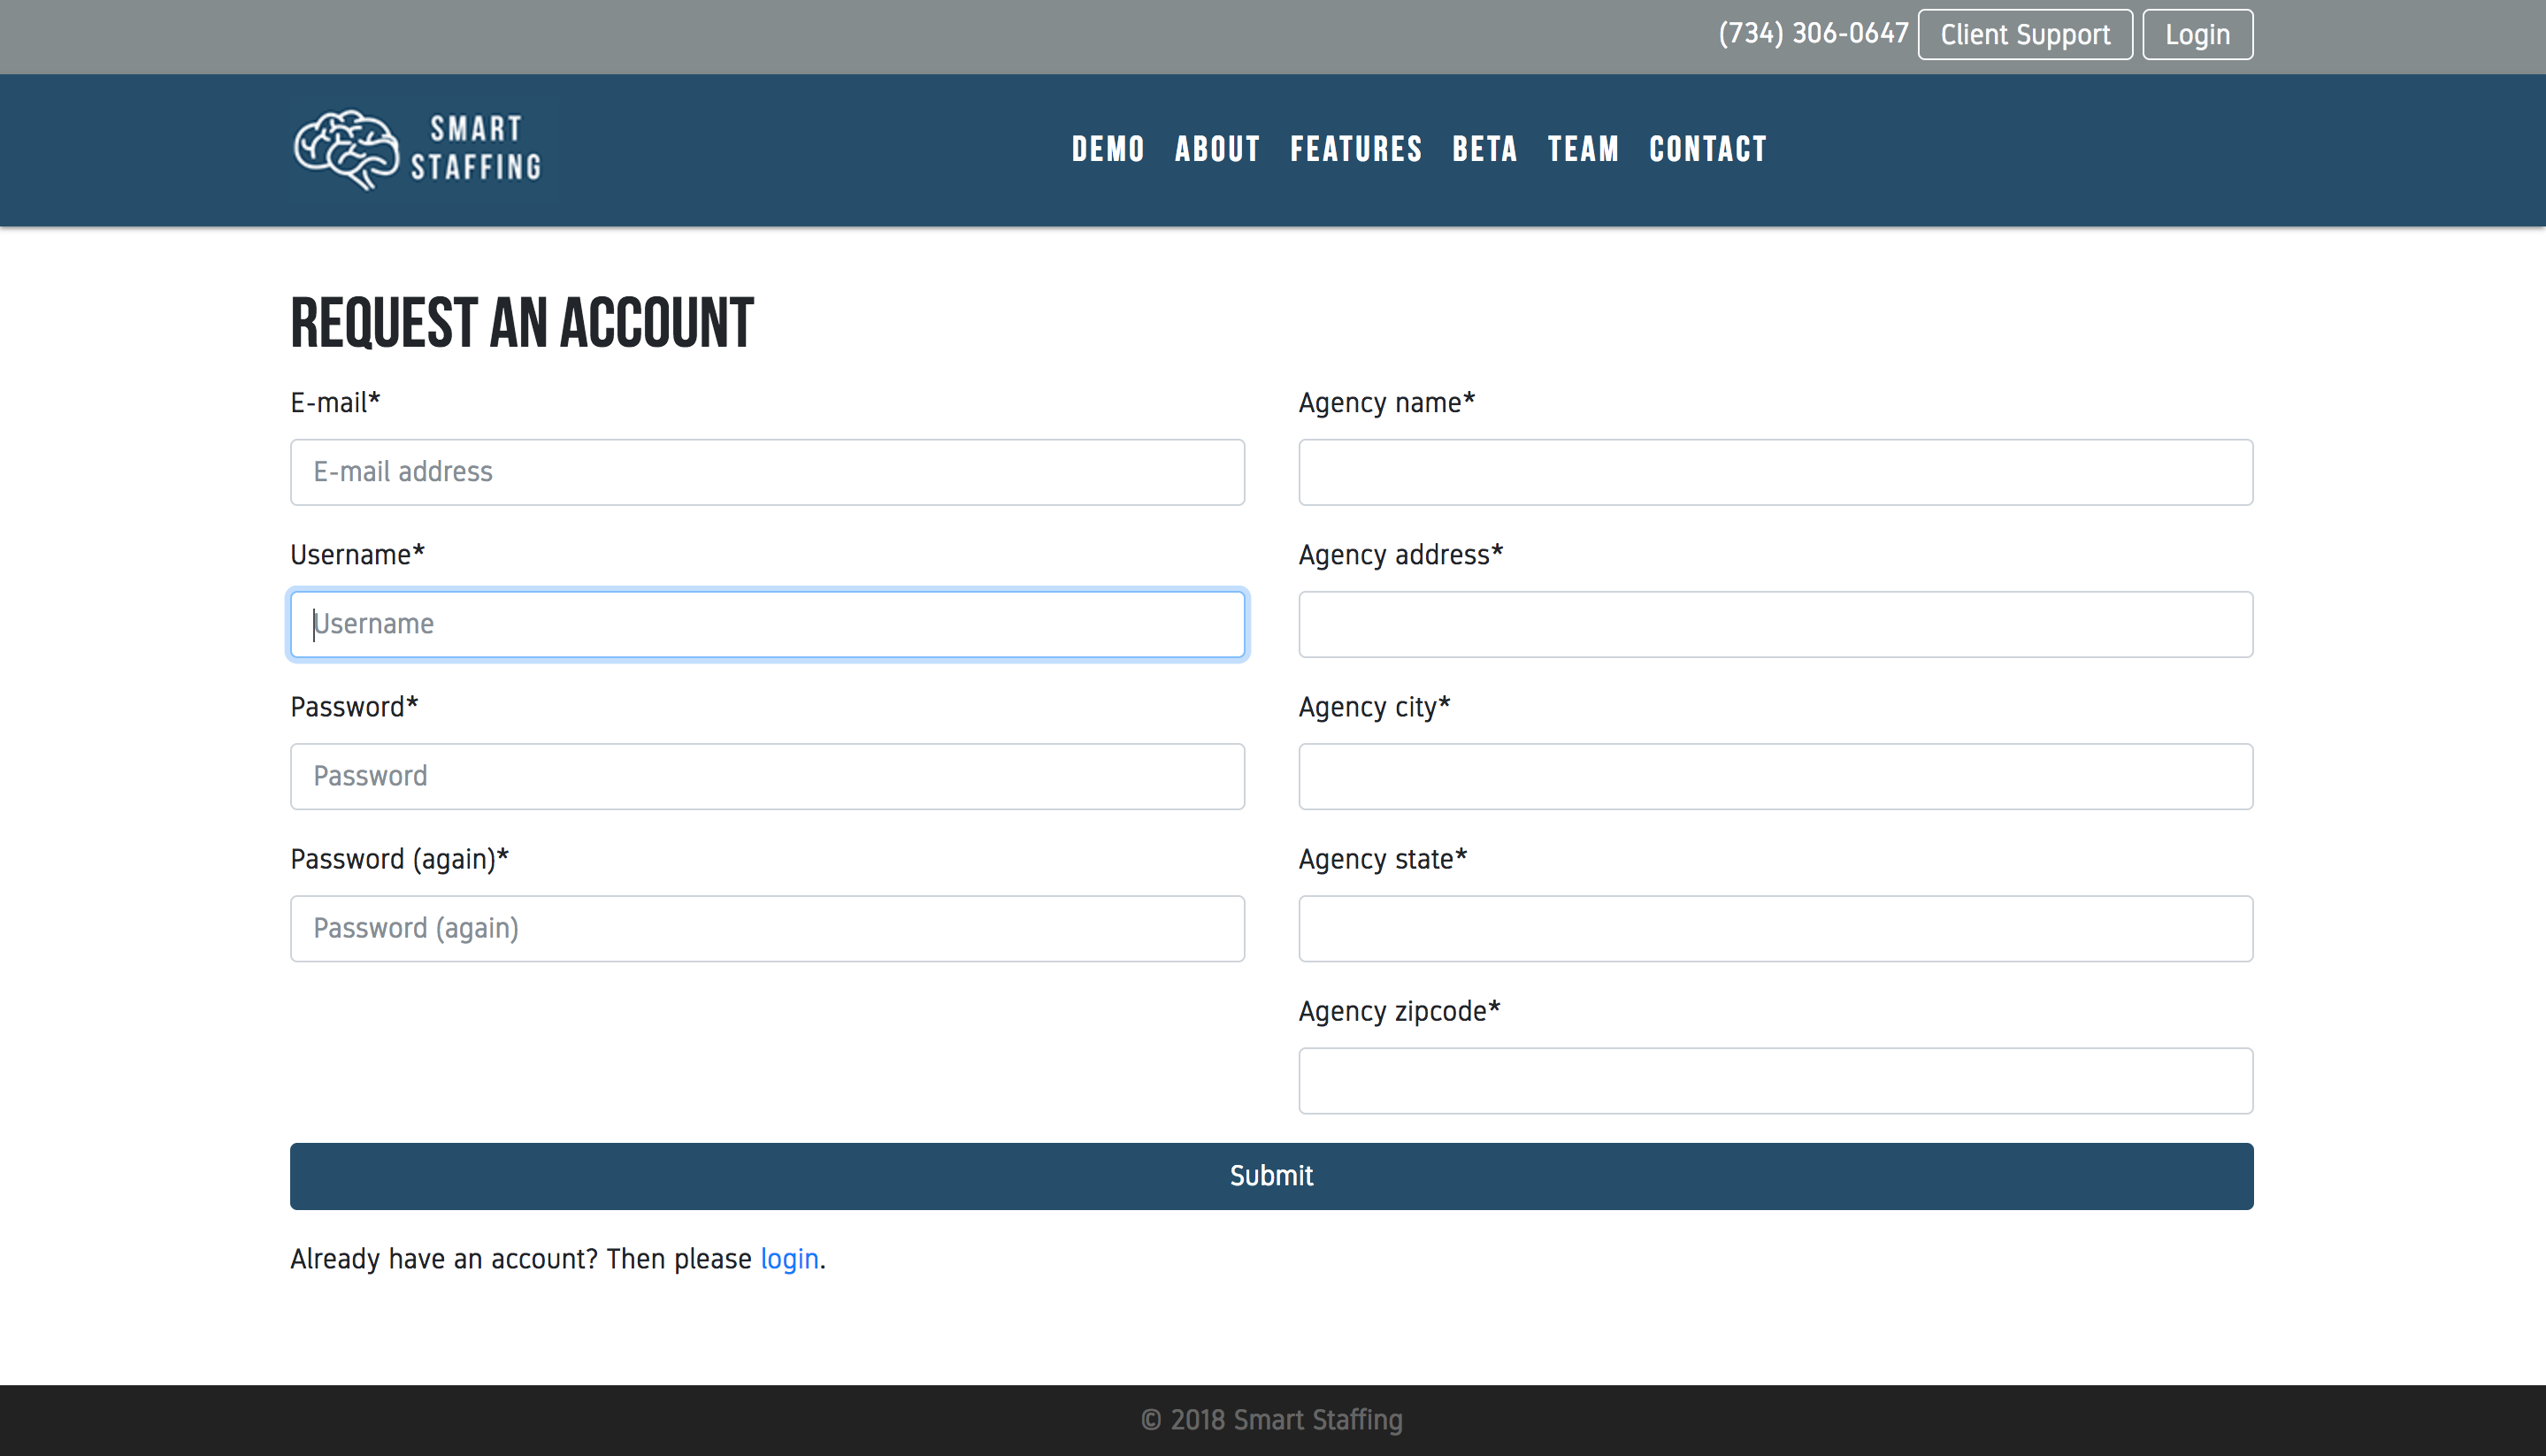Open the FEATURES navigation link
The width and height of the screenshot is (2546, 1456).
(x=1355, y=149)
